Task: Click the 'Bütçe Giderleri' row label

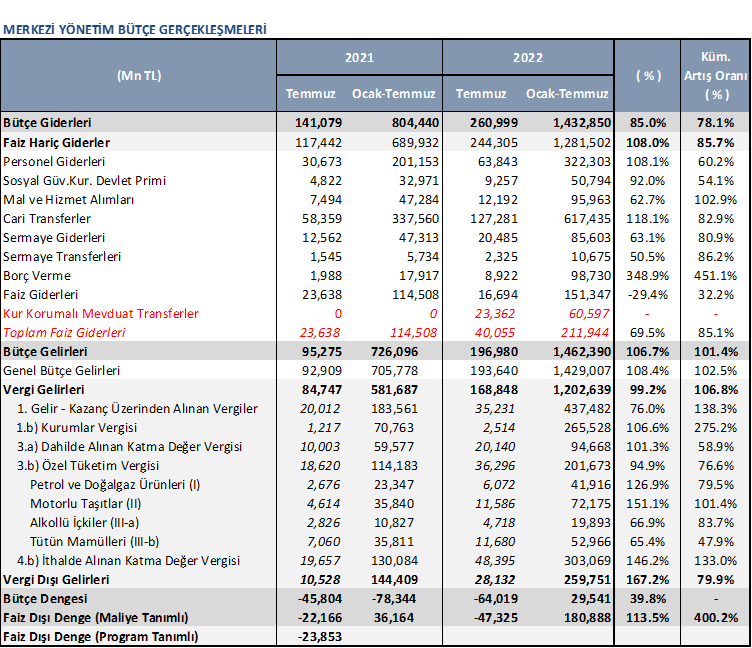Action: click(47, 123)
